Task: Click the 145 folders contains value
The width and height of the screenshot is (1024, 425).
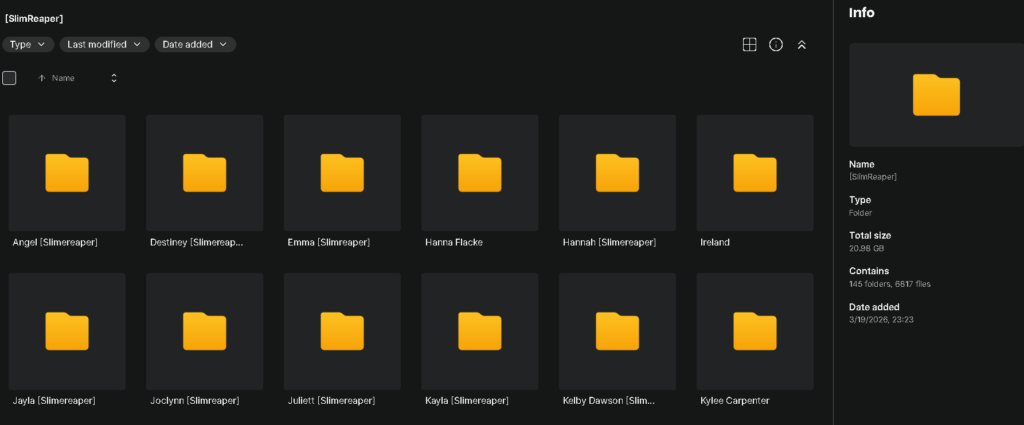Action: (890, 284)
